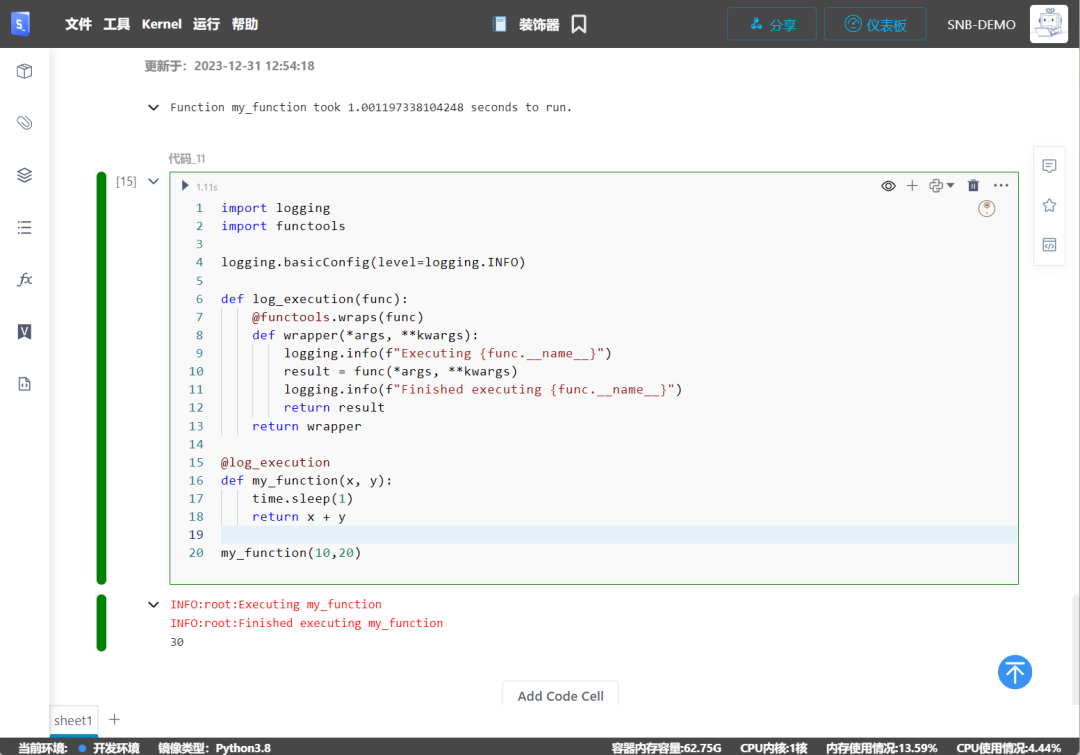This screenshot has height=755, width=1080.
Task: Click the 1.11s execution time label
Action: click(207, 187)
